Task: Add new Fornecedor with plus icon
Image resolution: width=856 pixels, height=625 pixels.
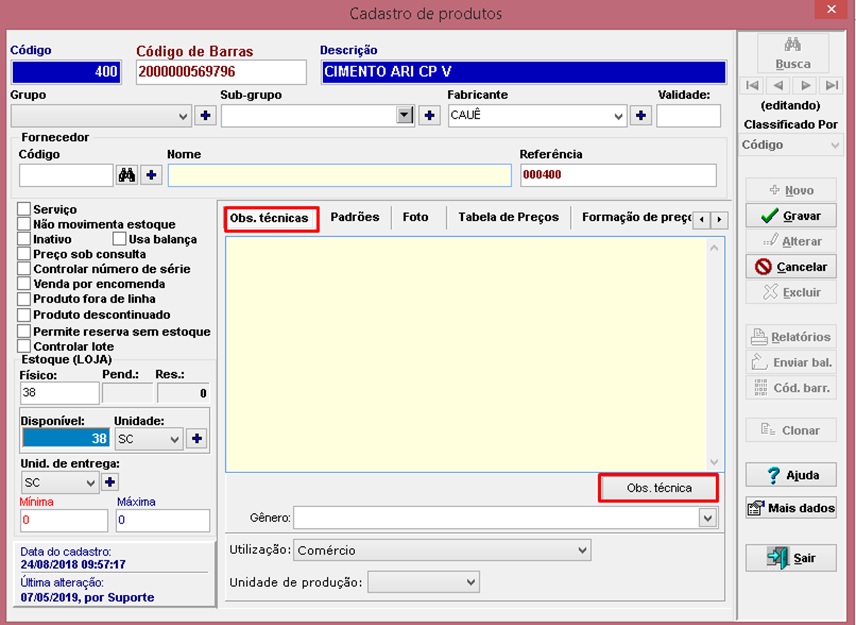Action: (x=151, y=175)
